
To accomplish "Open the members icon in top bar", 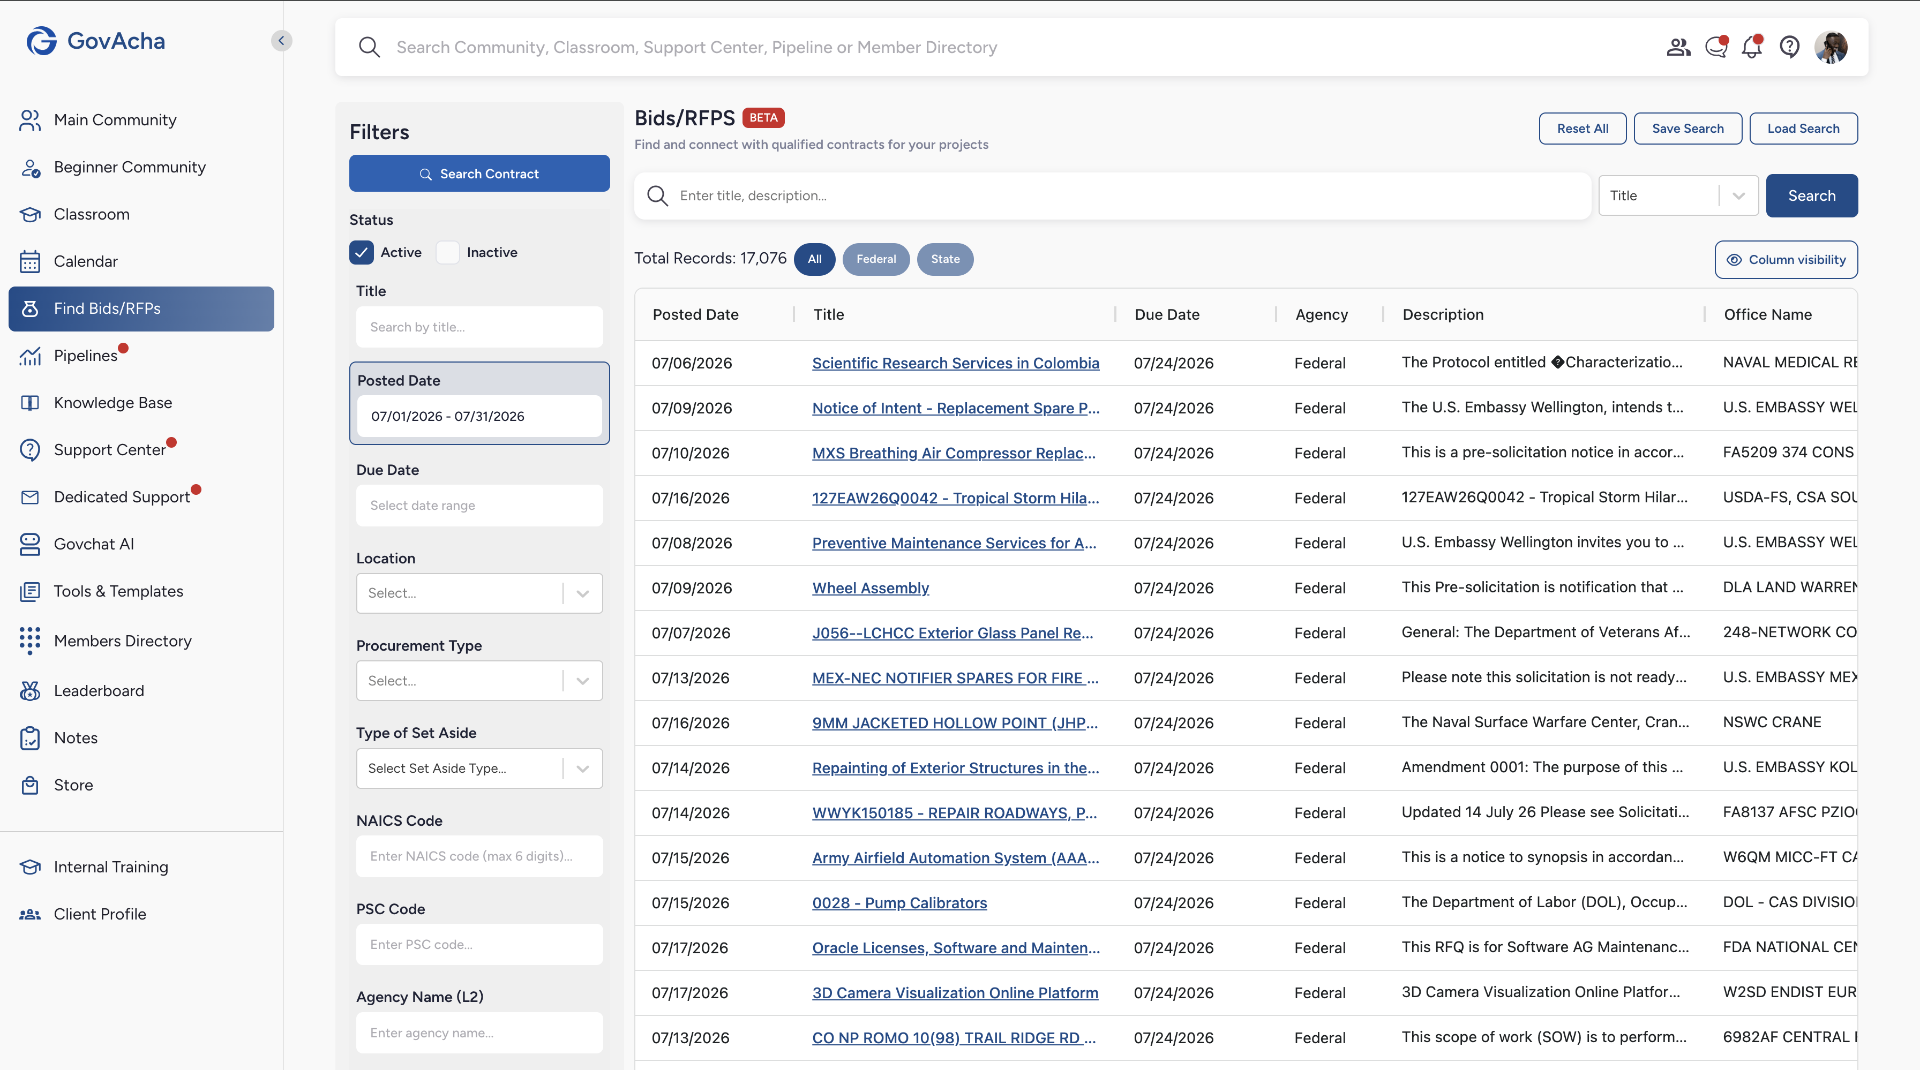I will [1678, 47].
